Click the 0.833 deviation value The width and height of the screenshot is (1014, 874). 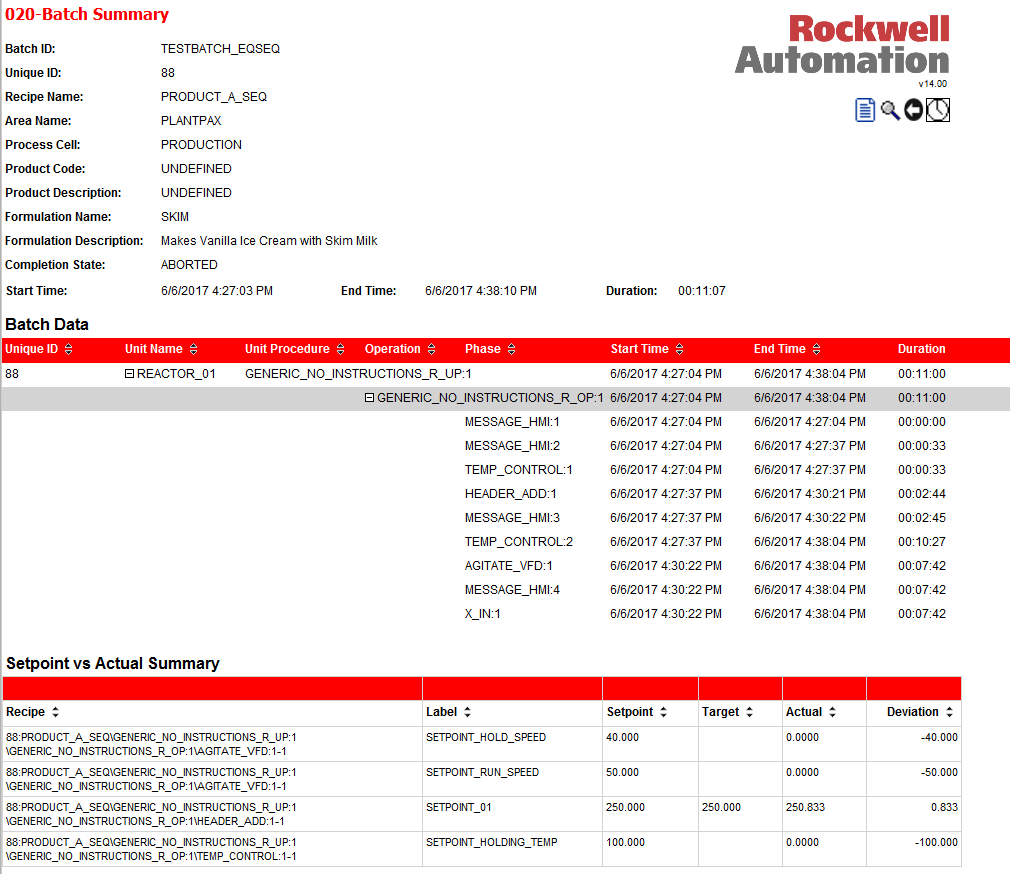click(x=944, y=807)
